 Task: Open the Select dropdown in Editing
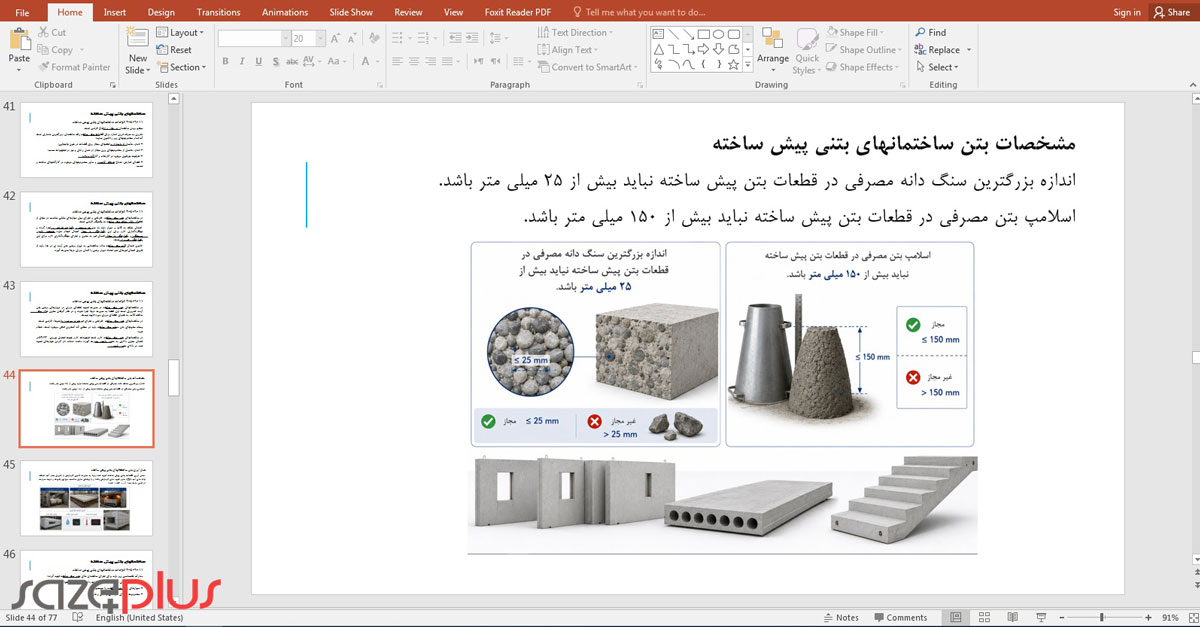[x=936, y=67]
